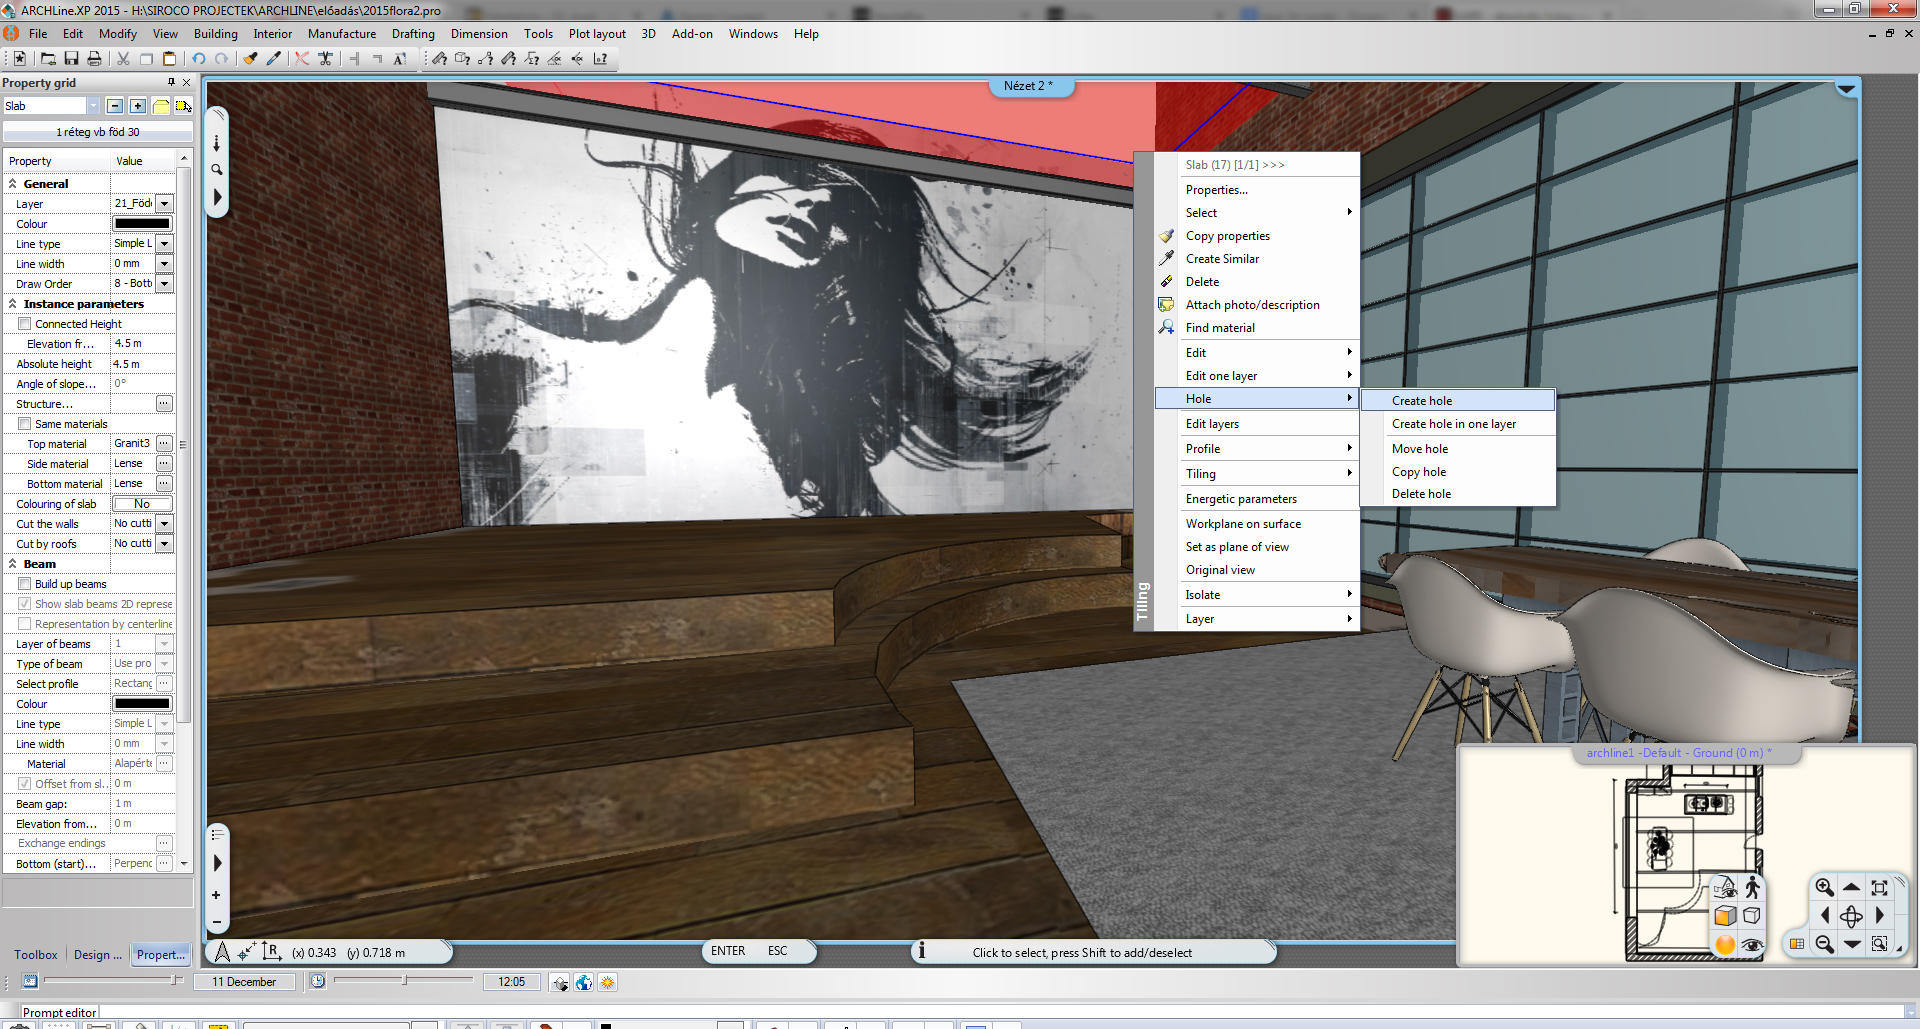Check the Build up beams checkbox
The height and width of the screenshot is (1029, 1920).
coord(25,584)
